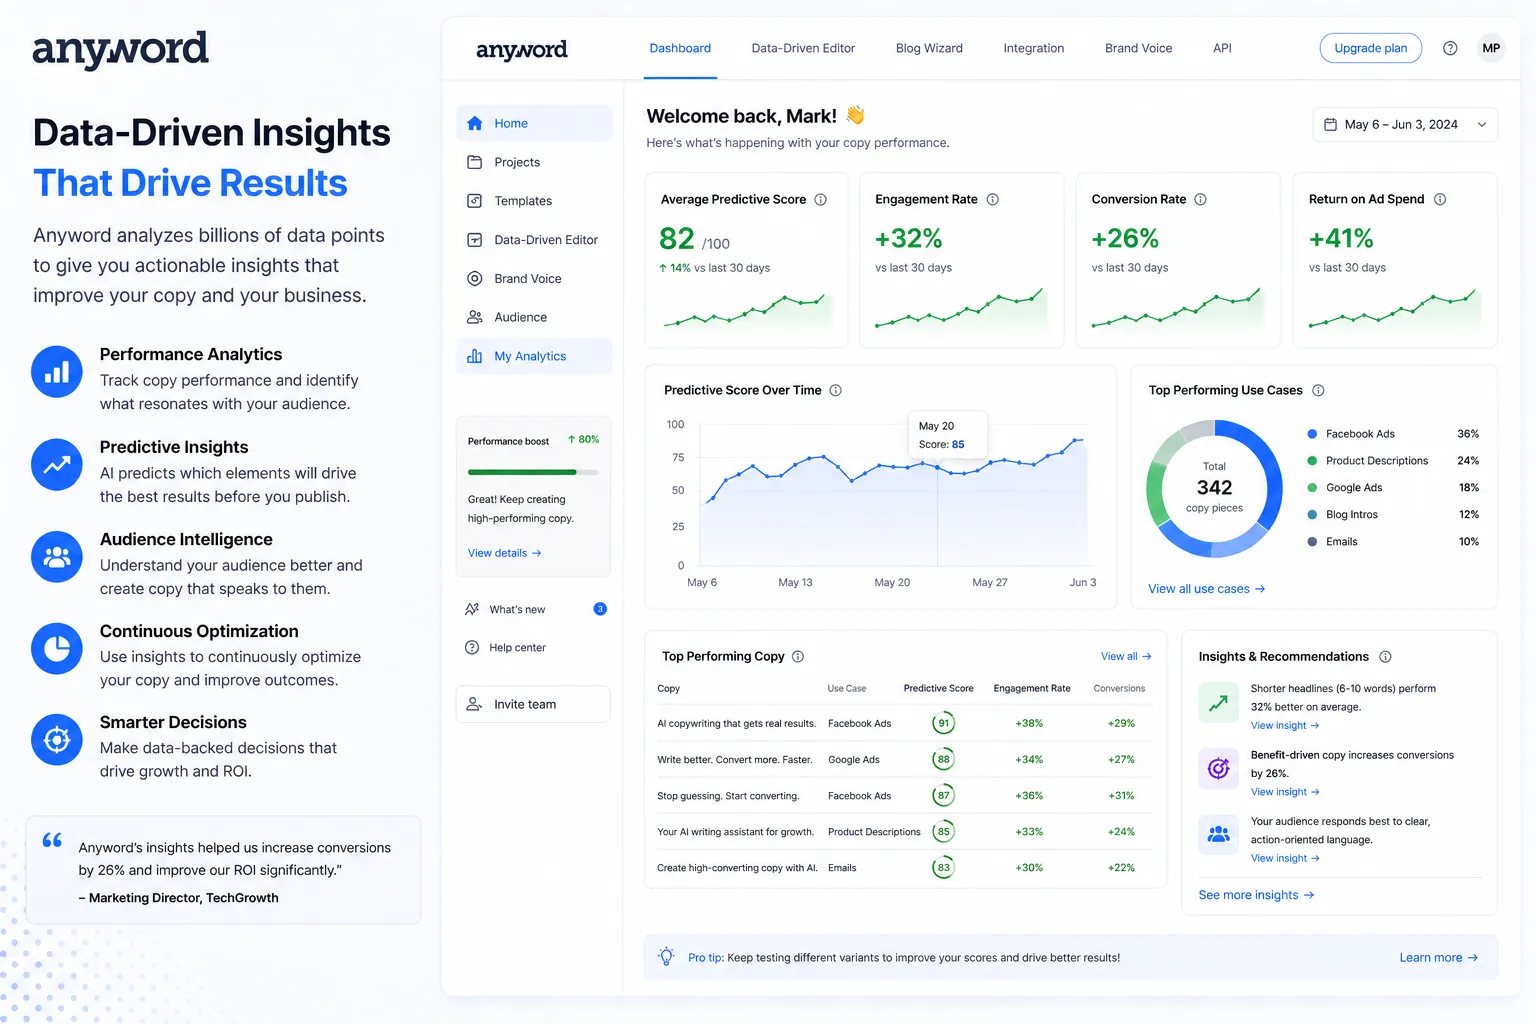
Task: Select row 'Stop guessing. Start converting.'
Action: pos(904,796)
